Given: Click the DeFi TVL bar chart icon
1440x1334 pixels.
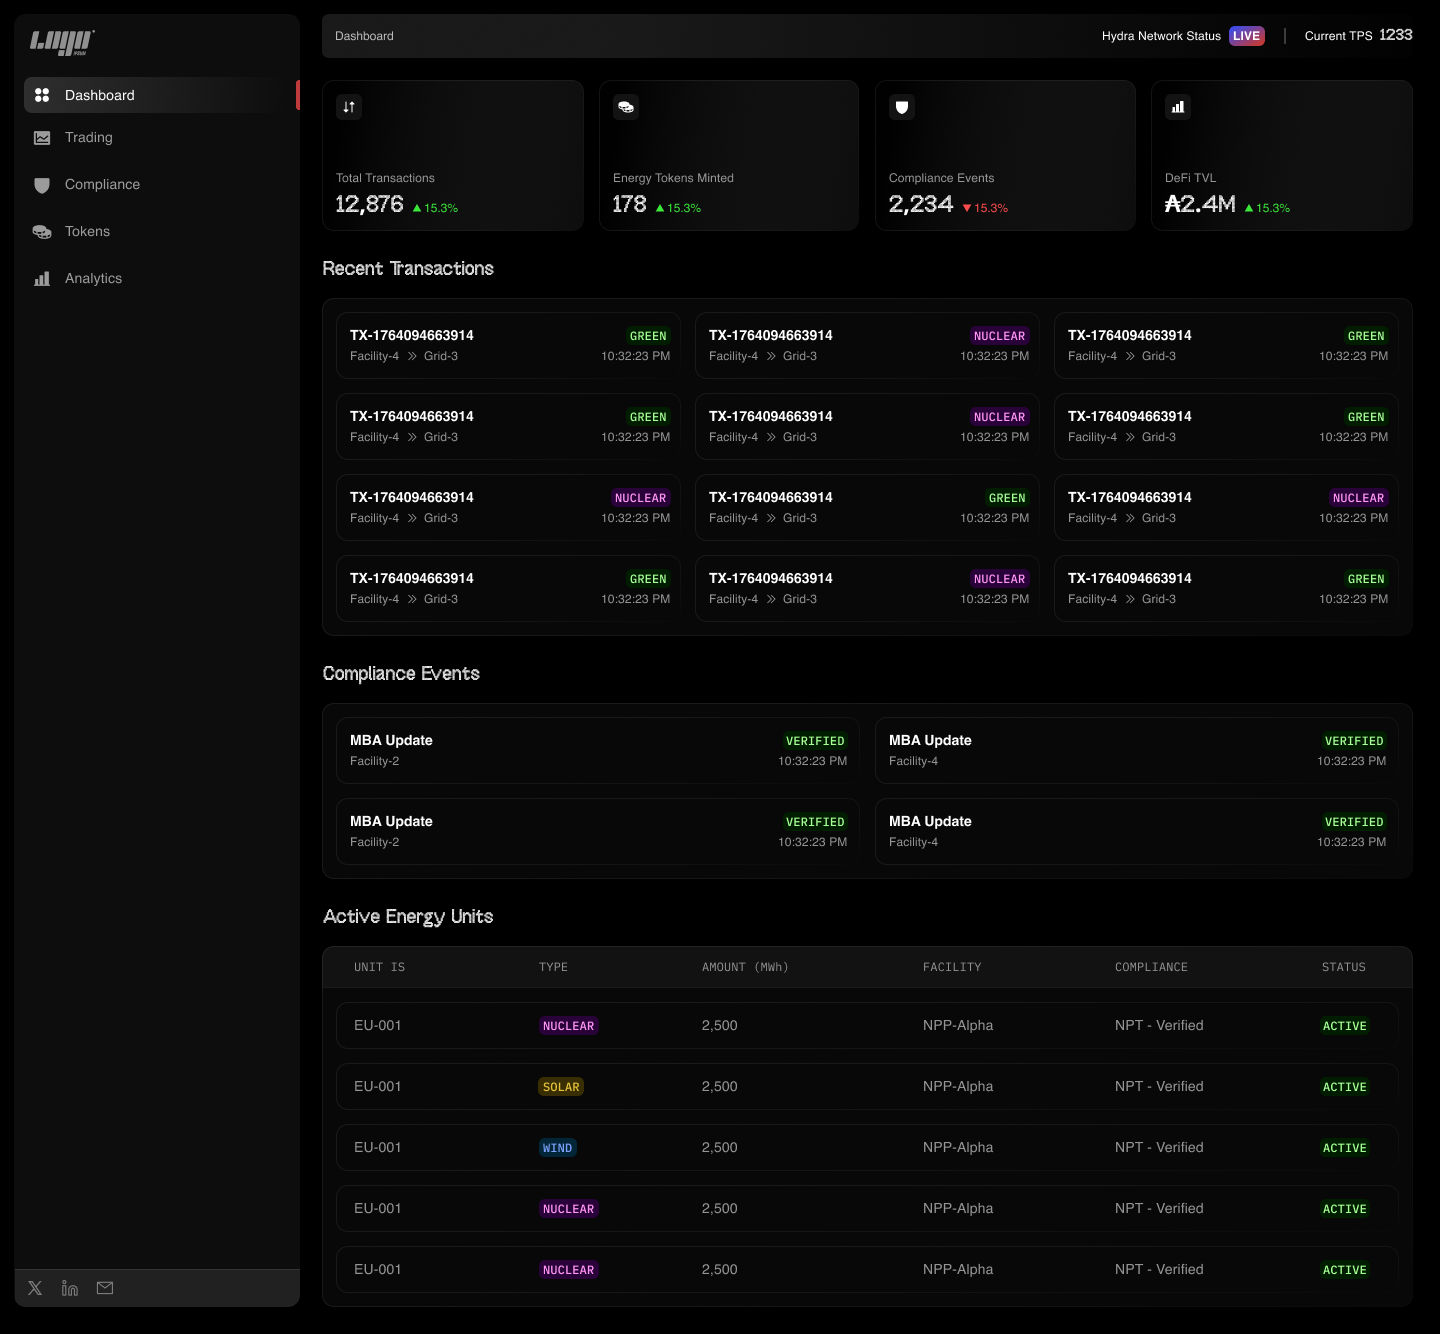Looking at the screenshot, I should point(1178,107).
